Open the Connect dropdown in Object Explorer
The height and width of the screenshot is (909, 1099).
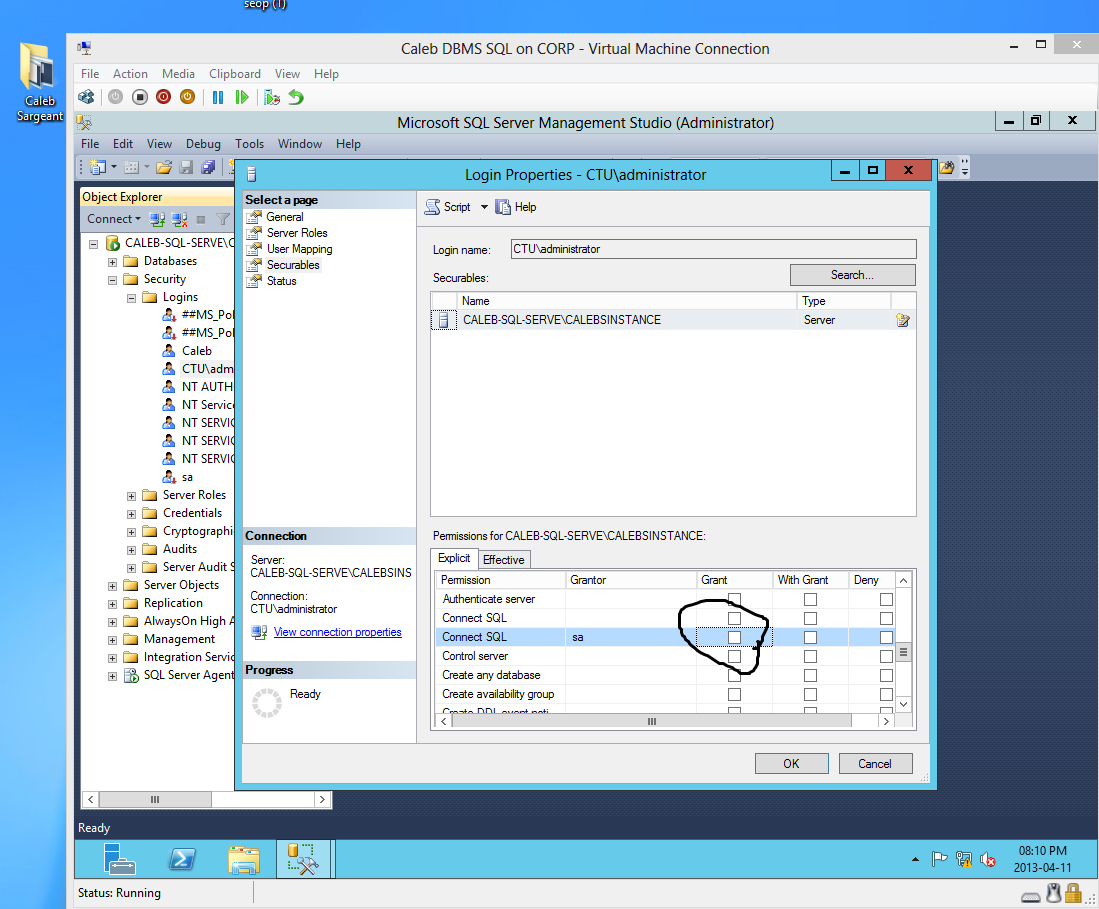click(x=114, y=219)
